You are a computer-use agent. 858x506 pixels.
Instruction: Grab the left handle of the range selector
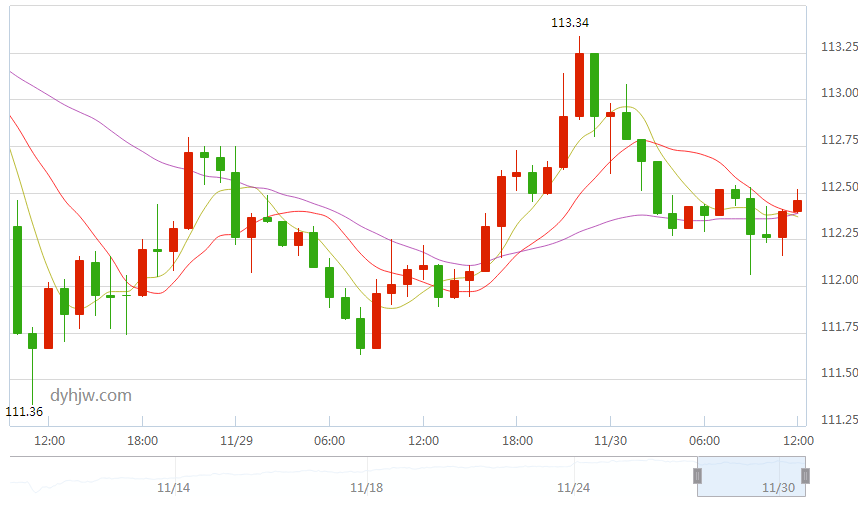698,476
